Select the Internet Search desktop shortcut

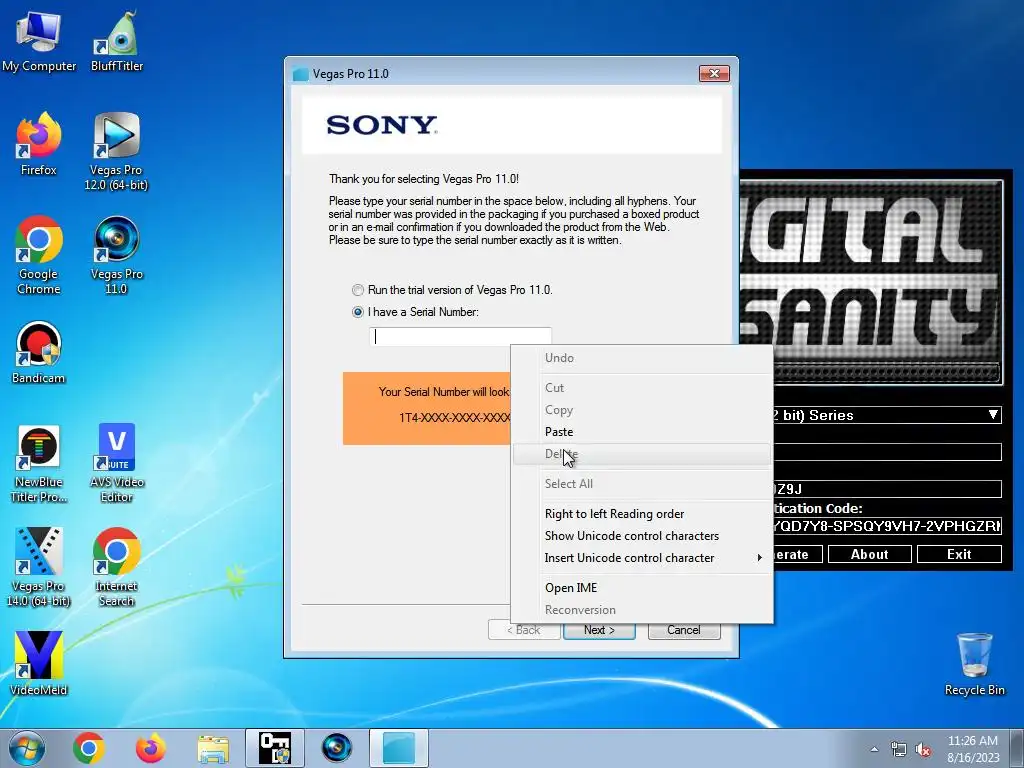click(117, 567)
